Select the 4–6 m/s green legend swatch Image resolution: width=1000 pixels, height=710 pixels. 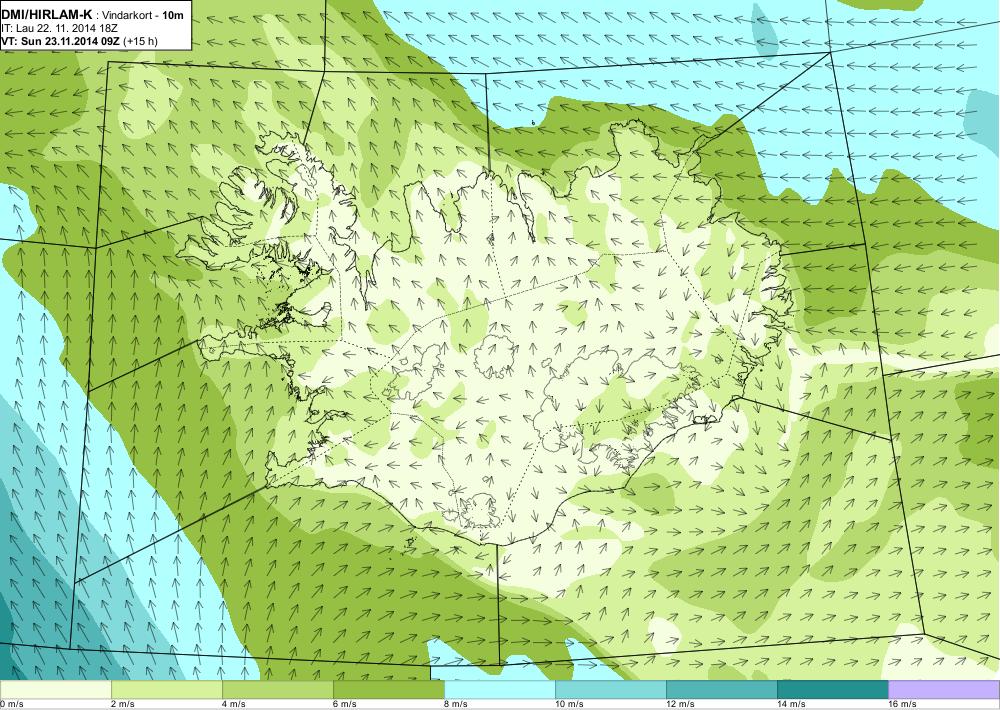point(277,690)
